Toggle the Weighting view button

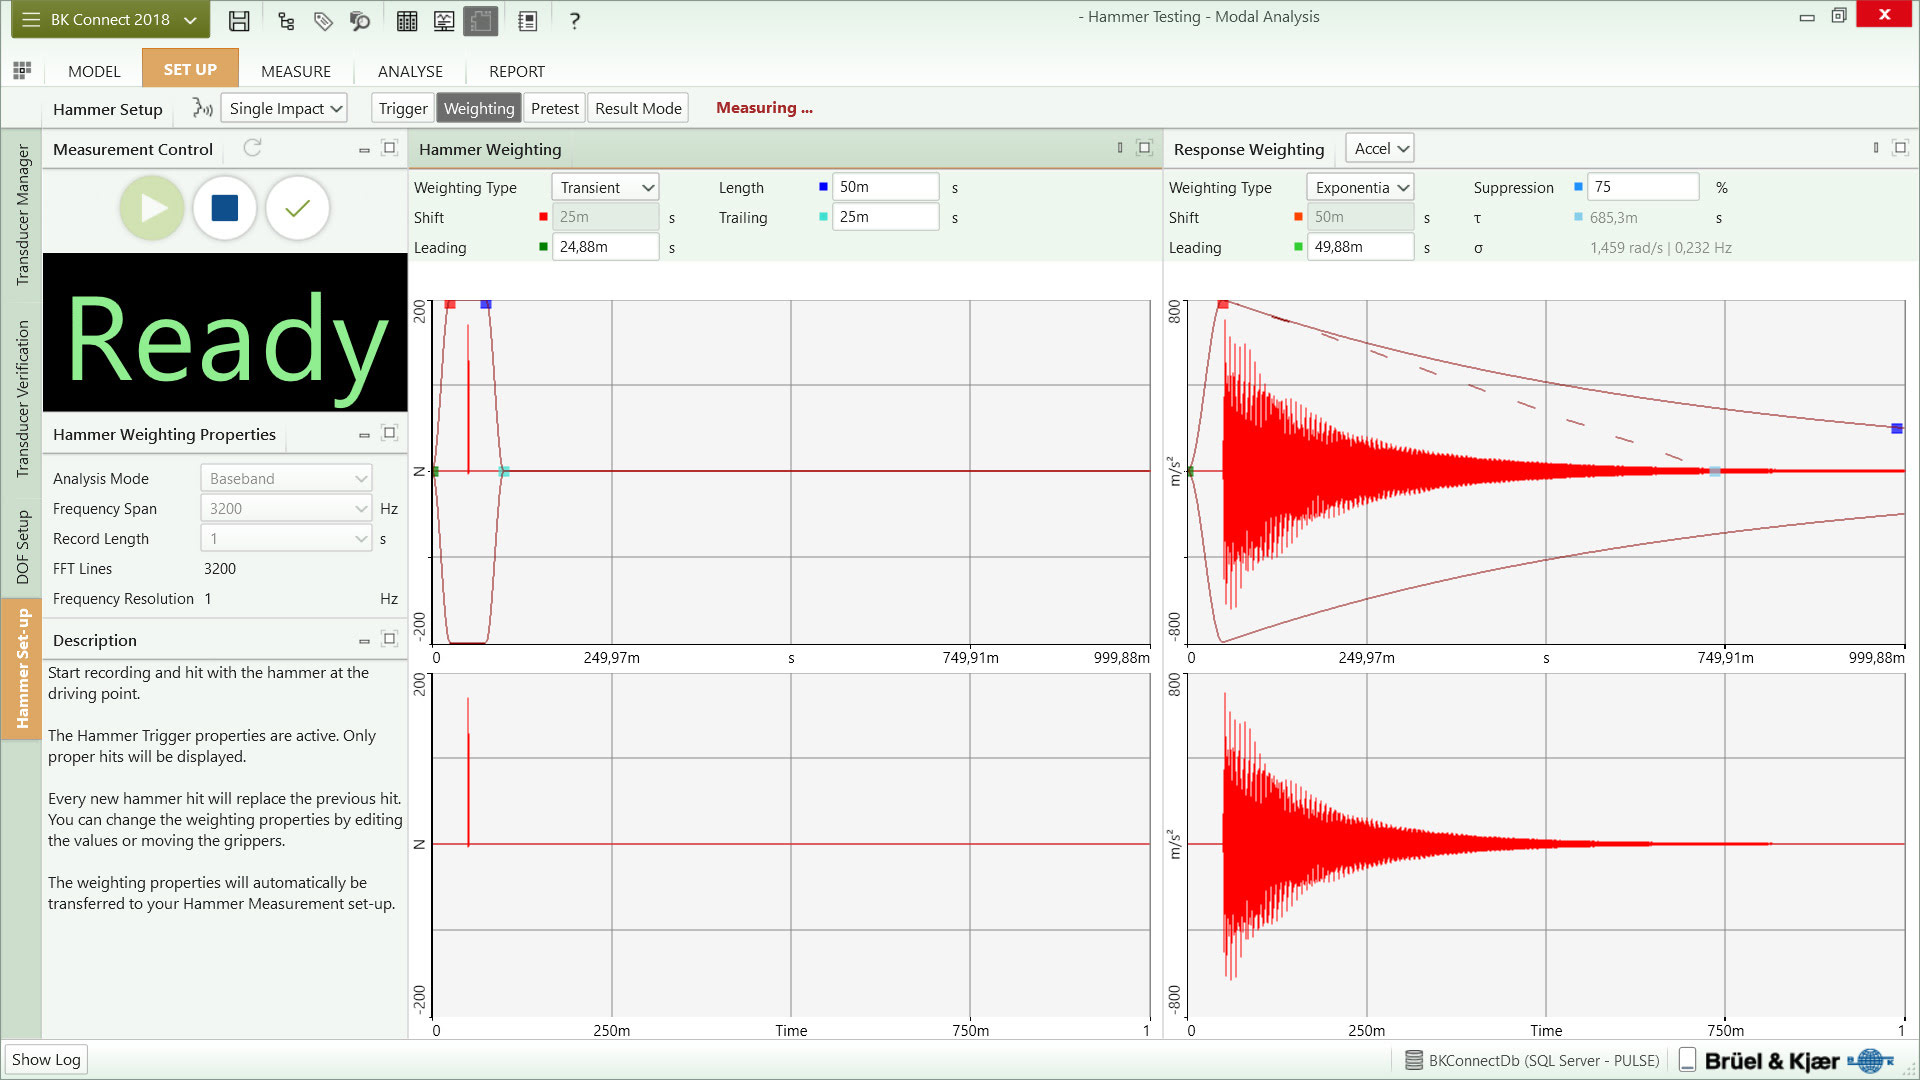[x=478, y=108]
